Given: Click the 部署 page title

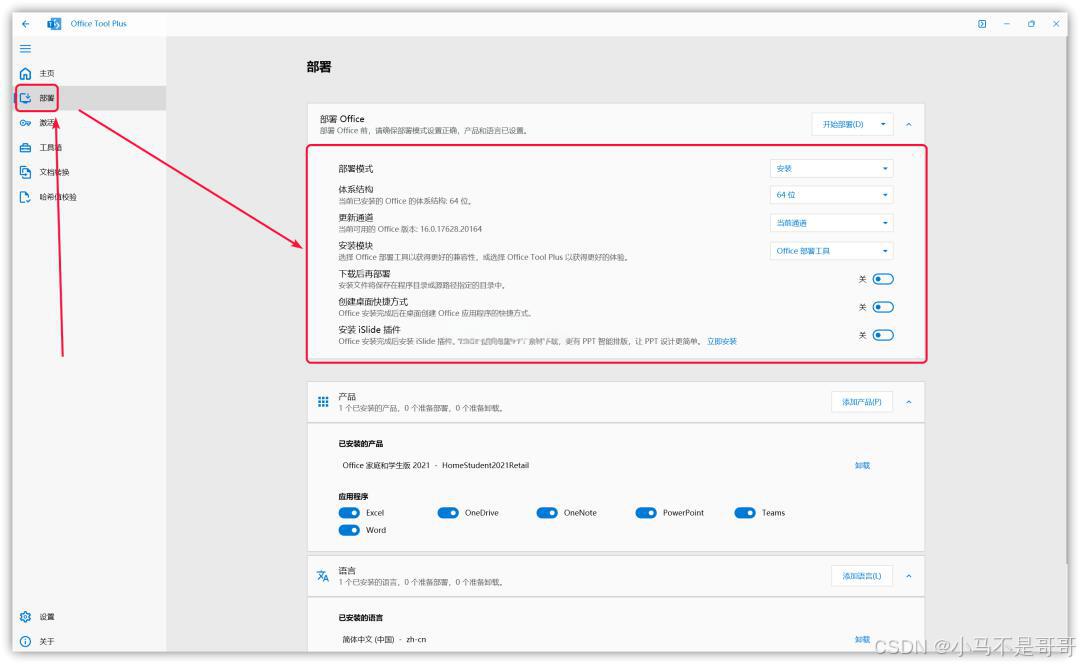Looking at the screenshot, I should coord(319,67).
